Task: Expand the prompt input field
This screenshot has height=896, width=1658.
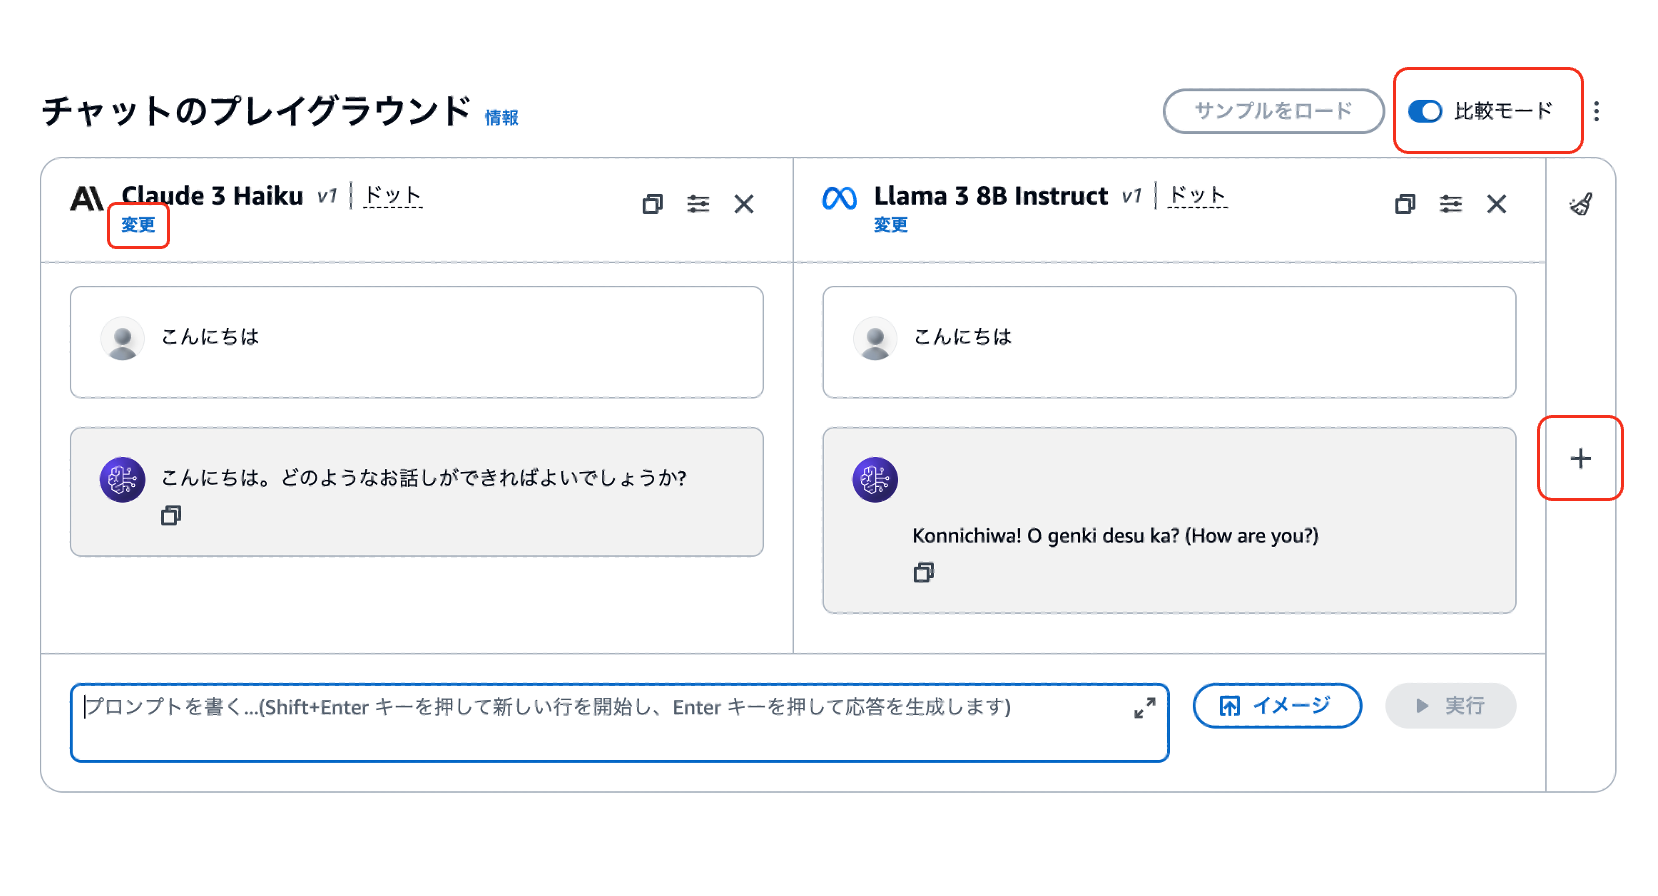Action: tap(1145, 708)
